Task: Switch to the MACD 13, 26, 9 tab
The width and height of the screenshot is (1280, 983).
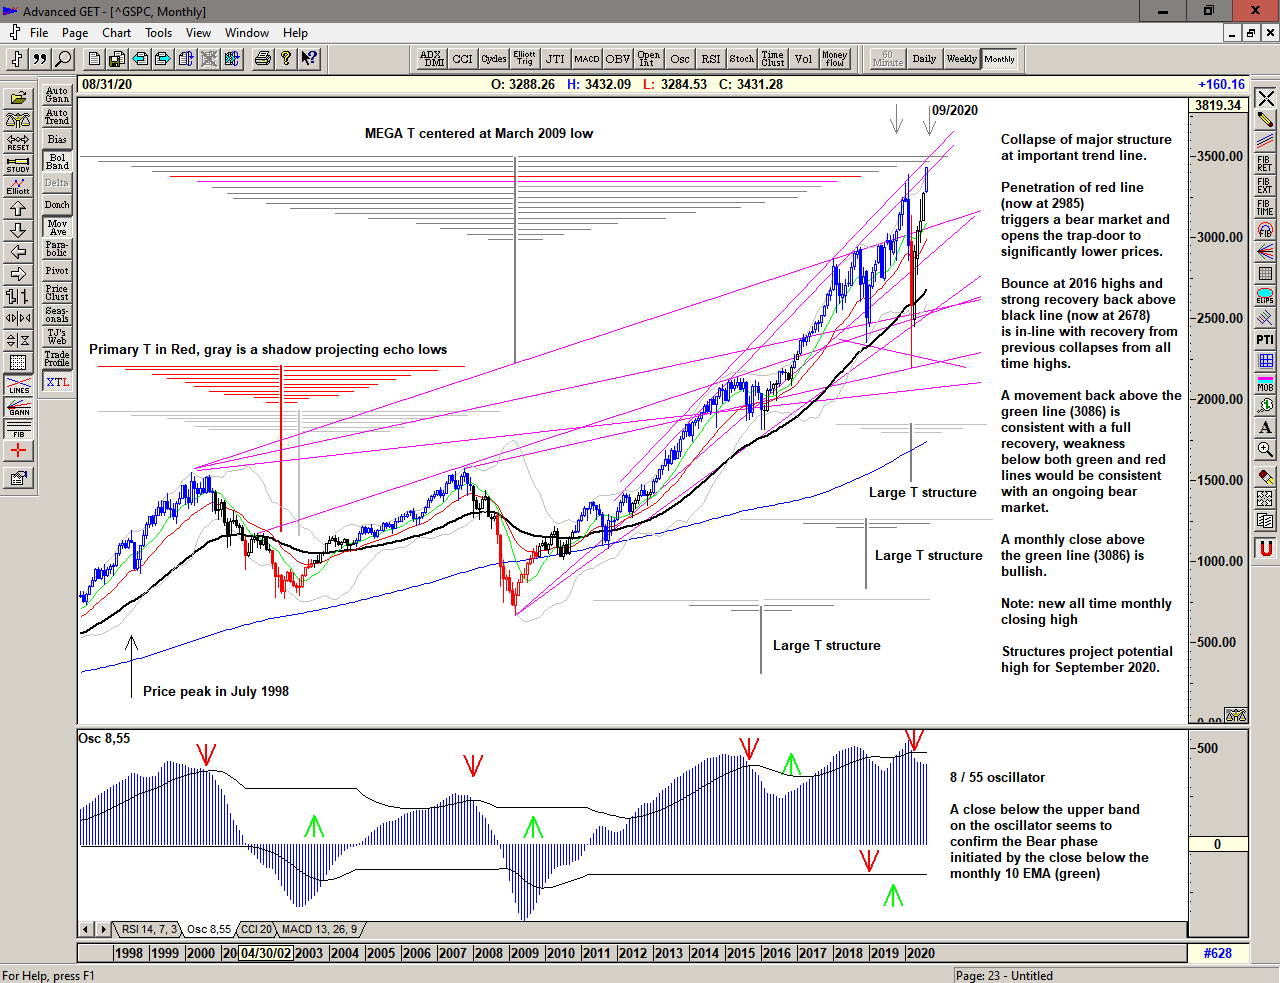Action: [319, 930]
